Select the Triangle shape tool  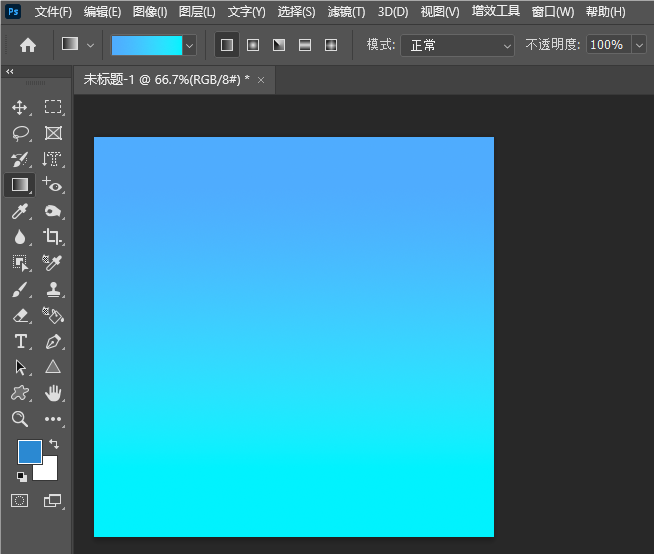click(53, 367)
